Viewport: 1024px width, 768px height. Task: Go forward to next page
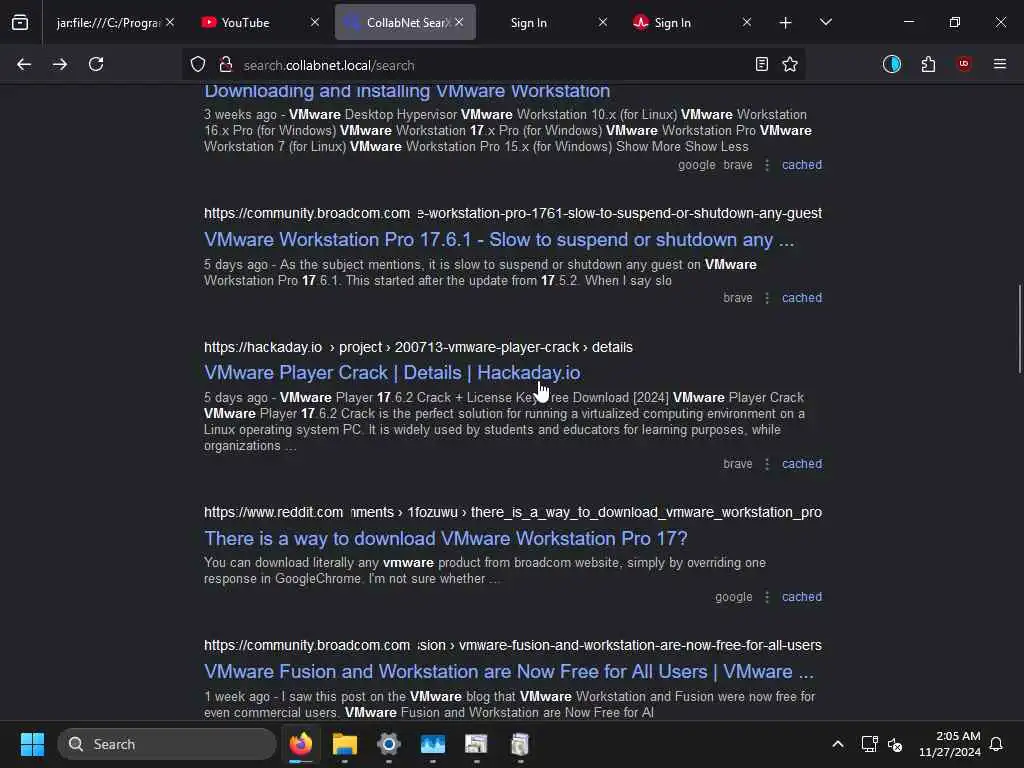point(59,64)
